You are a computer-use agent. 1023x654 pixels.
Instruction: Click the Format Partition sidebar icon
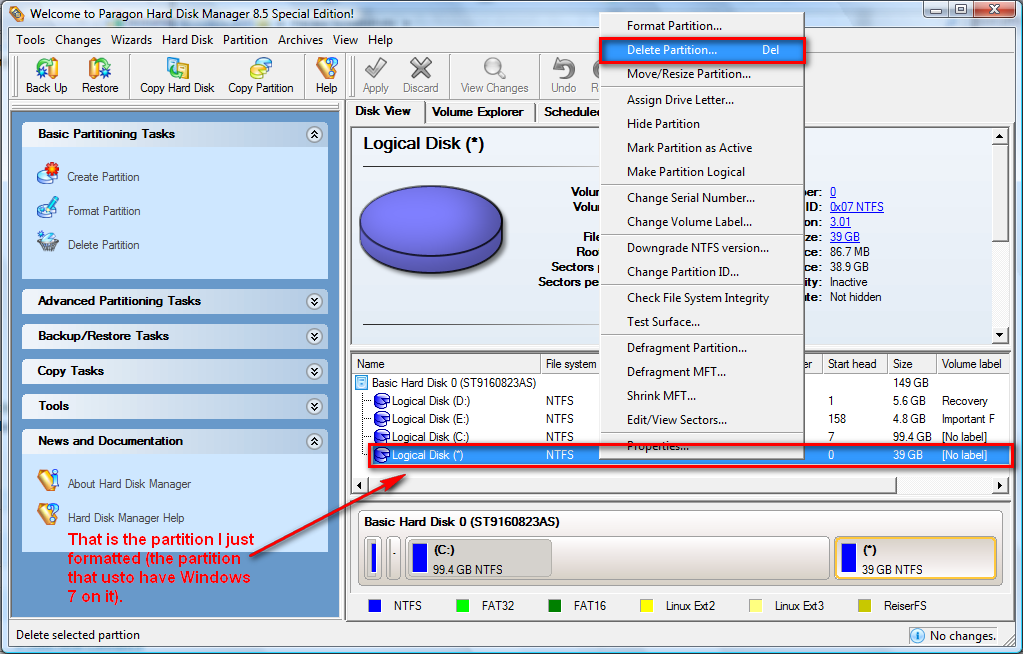pyautogui.click(x=48, y=210)
